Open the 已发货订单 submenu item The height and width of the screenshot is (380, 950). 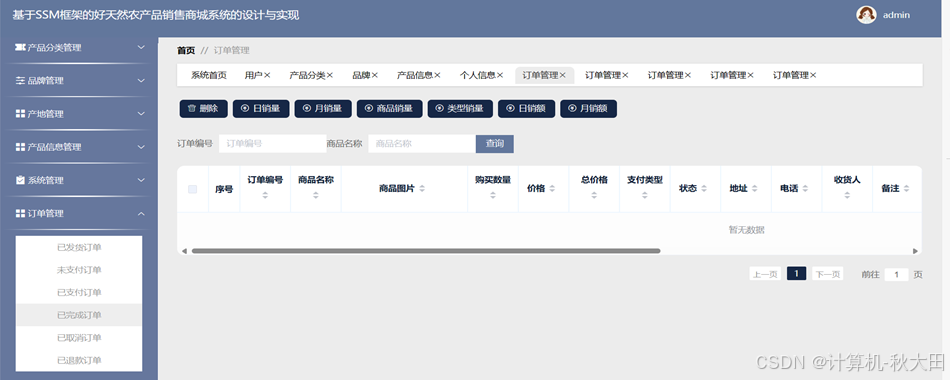[79, 247]
